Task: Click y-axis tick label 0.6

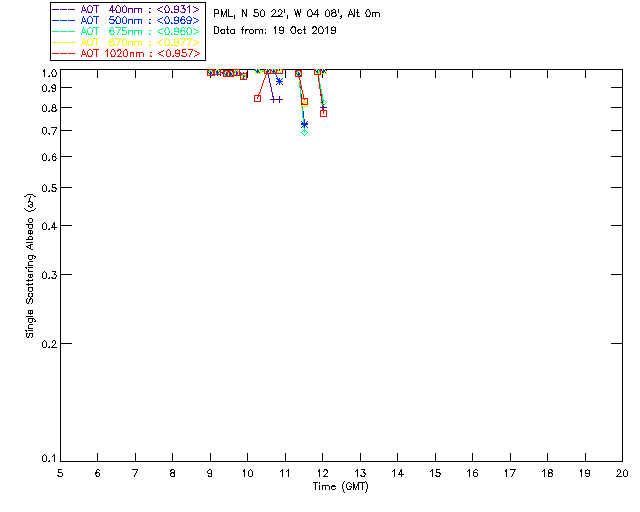Action: (x=49, y=157)
